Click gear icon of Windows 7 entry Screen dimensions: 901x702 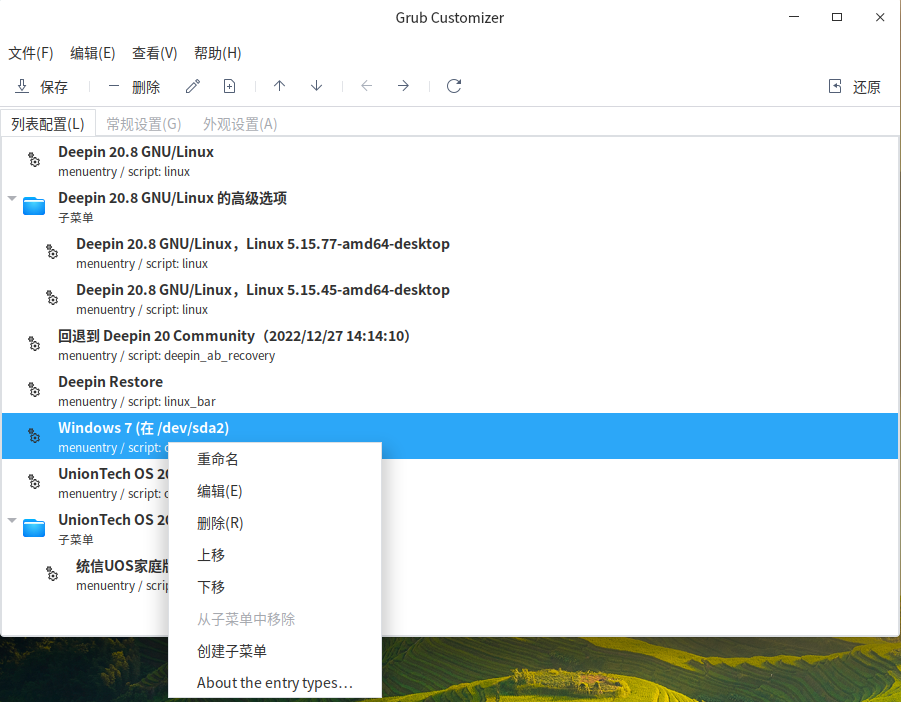click(34, 435)
